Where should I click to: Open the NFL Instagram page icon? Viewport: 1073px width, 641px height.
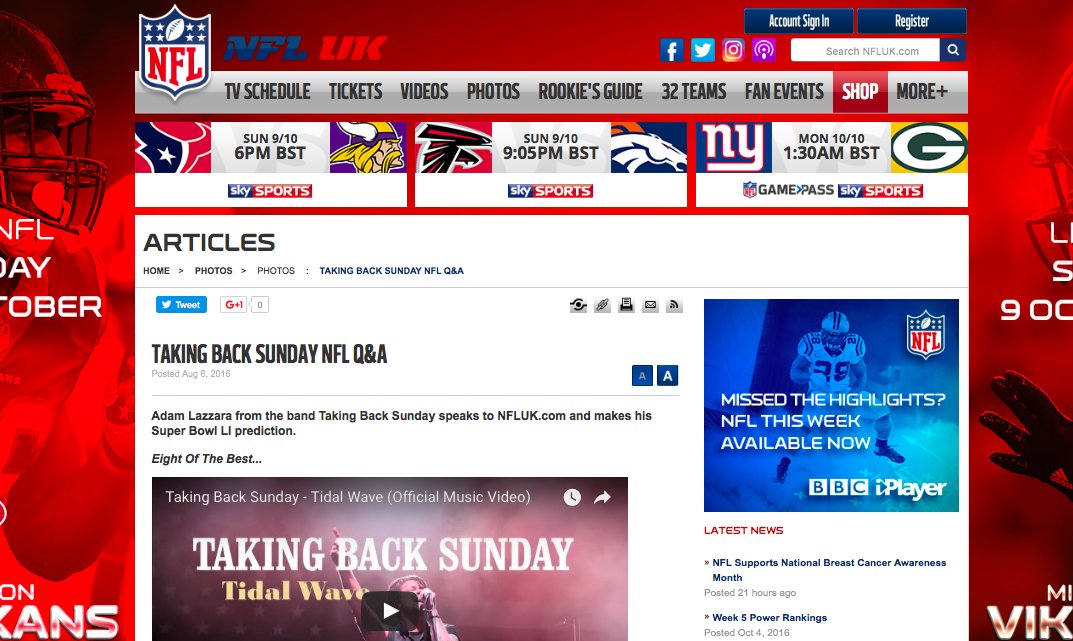pyautogui.click(x=733, y=50)
